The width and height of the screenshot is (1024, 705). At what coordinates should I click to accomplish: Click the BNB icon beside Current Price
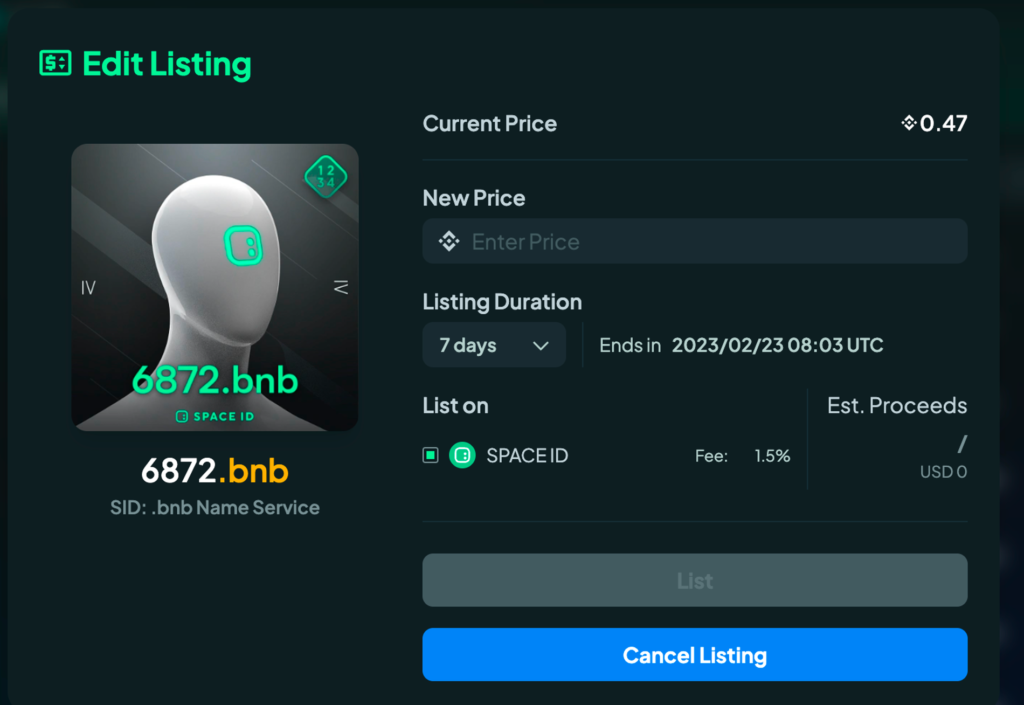point(908,123)
